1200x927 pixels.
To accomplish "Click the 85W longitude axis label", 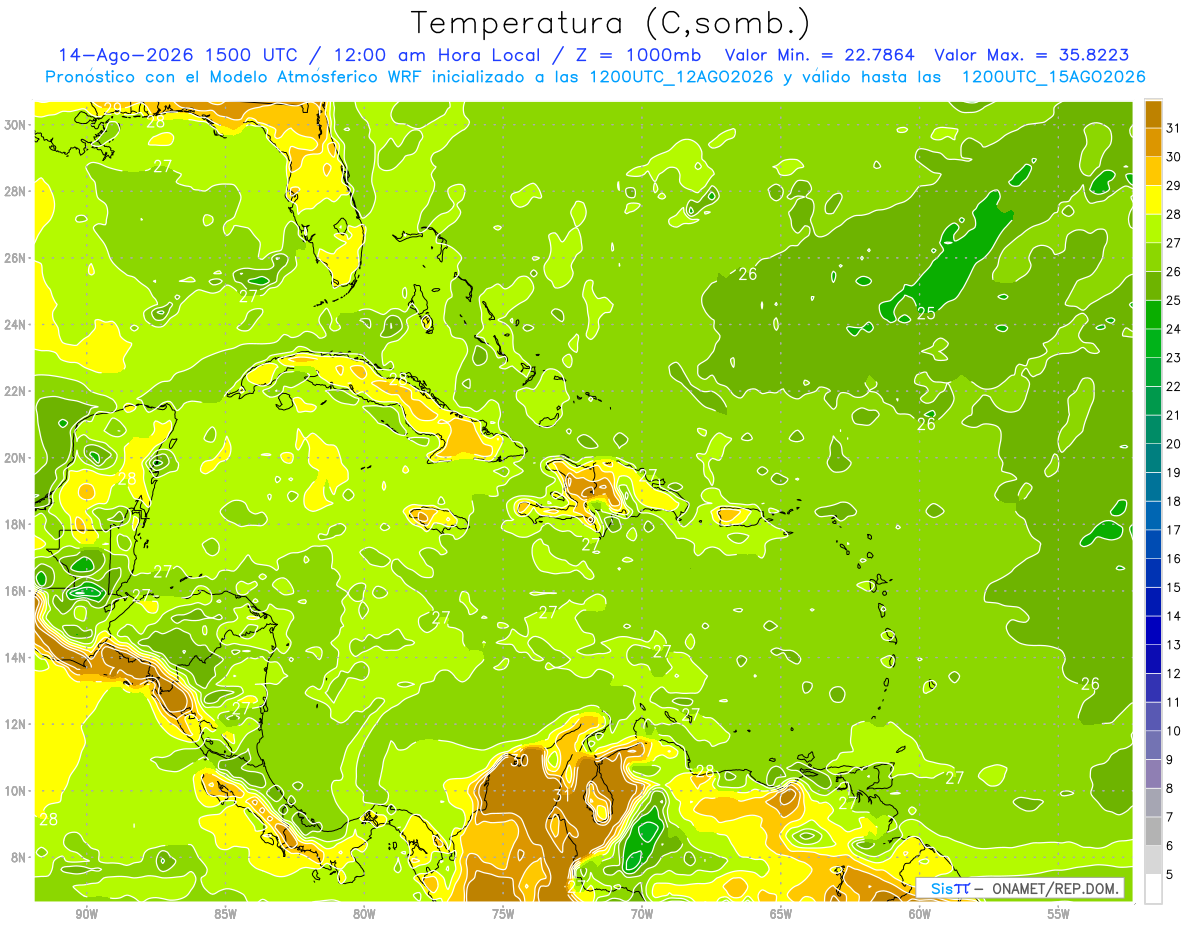I will click(x=225, y=914).
